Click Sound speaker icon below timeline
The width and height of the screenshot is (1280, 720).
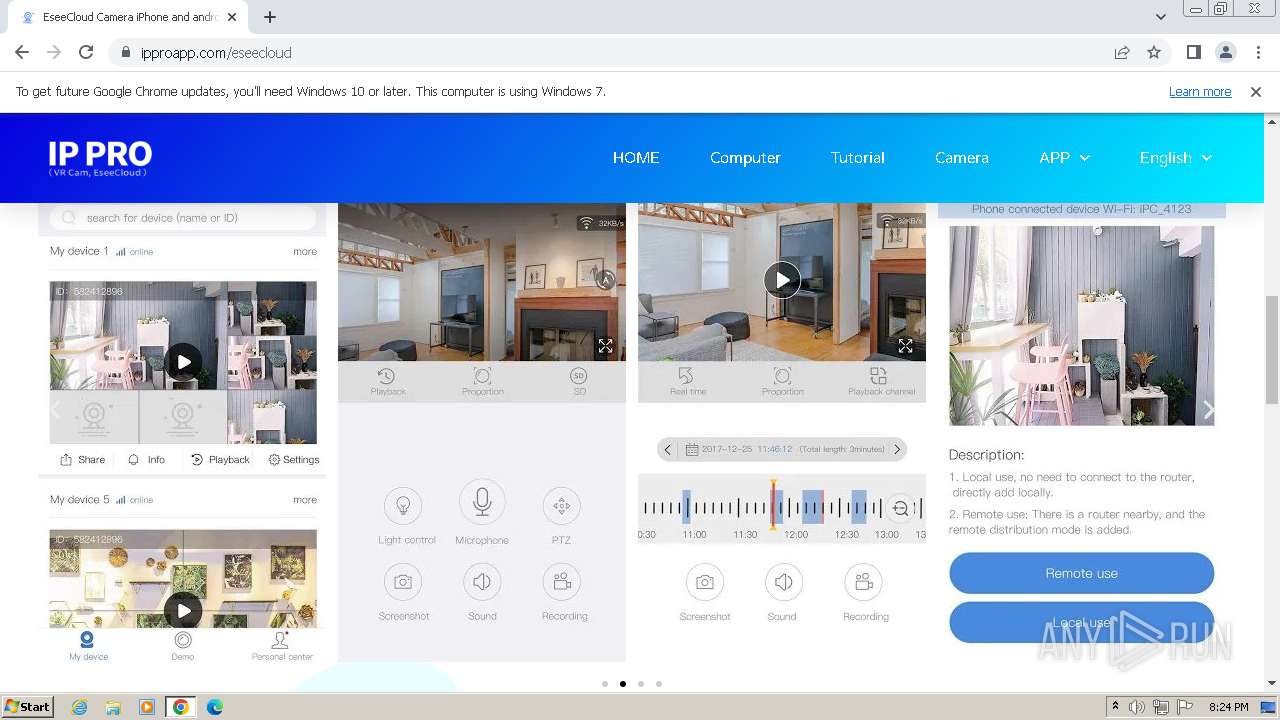783,582
